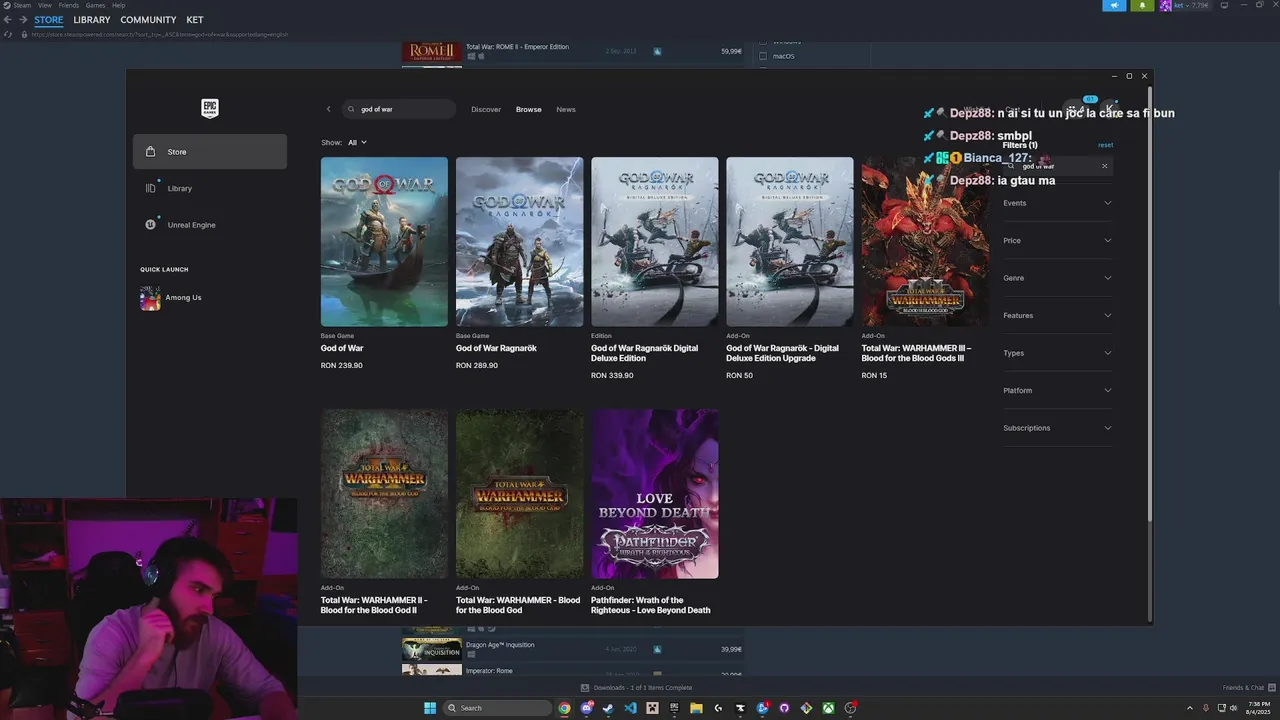Expand the Events filter
The height and width of the screenshot is (720, 1280).
coord(1057,203)
